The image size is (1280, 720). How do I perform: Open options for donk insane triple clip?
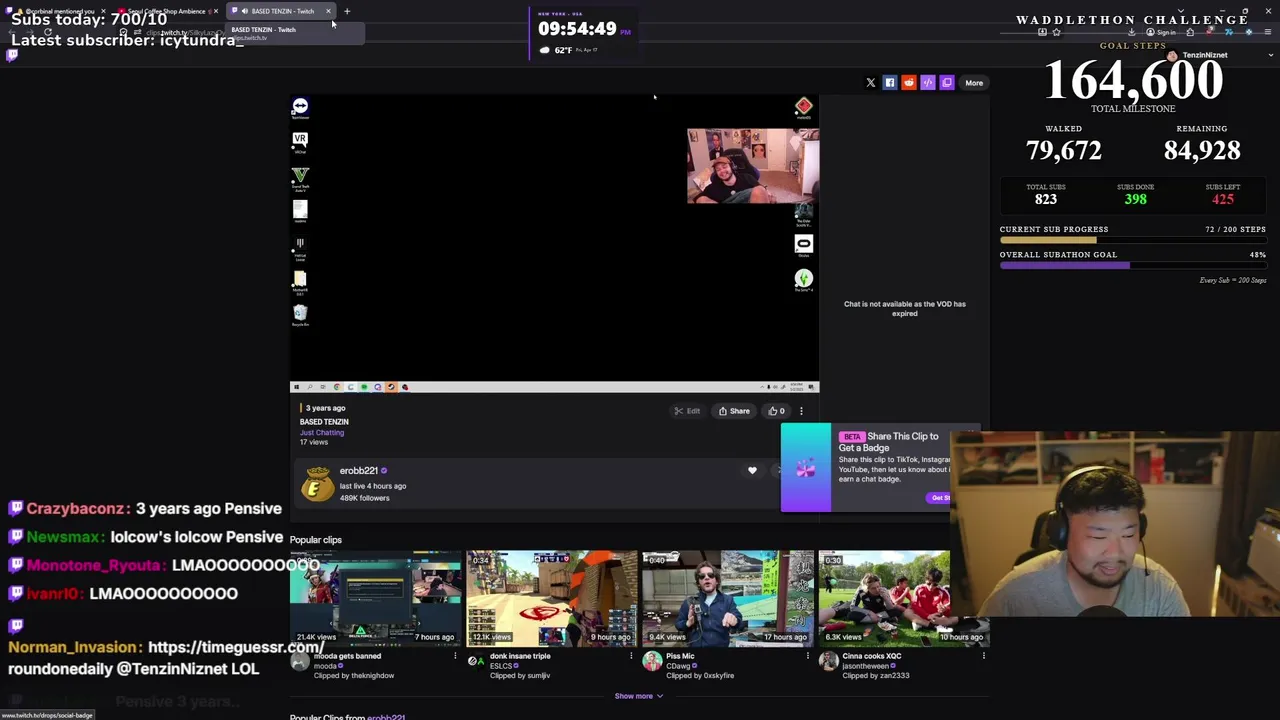631,657
